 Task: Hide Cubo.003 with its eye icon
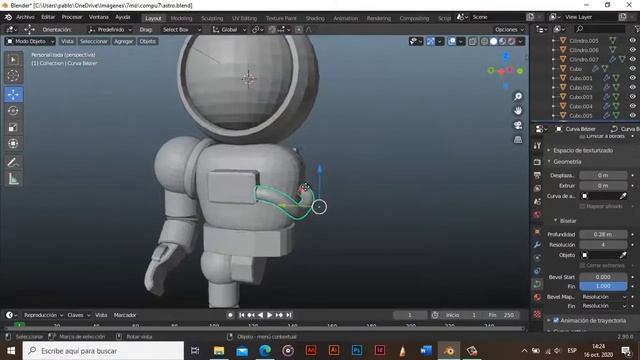click(x=633, y=97)
